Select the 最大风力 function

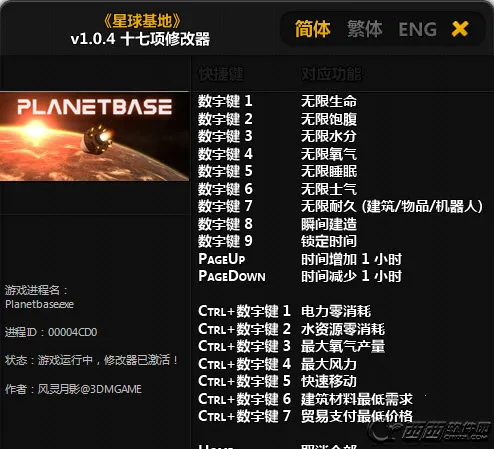pyautogui.click(x=329, y=364)
